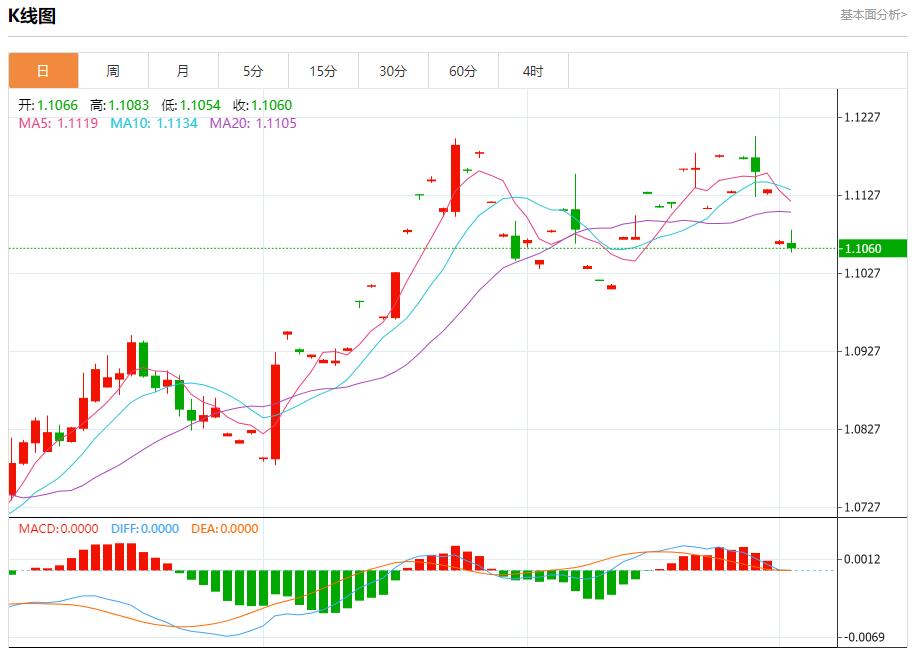Show the 5分 five-minute chart

tap(253, 71)
